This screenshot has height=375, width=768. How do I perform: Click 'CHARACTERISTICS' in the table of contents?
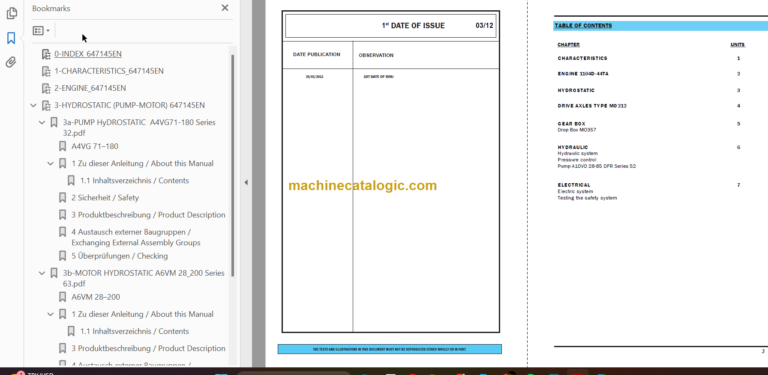click(582, 58)
